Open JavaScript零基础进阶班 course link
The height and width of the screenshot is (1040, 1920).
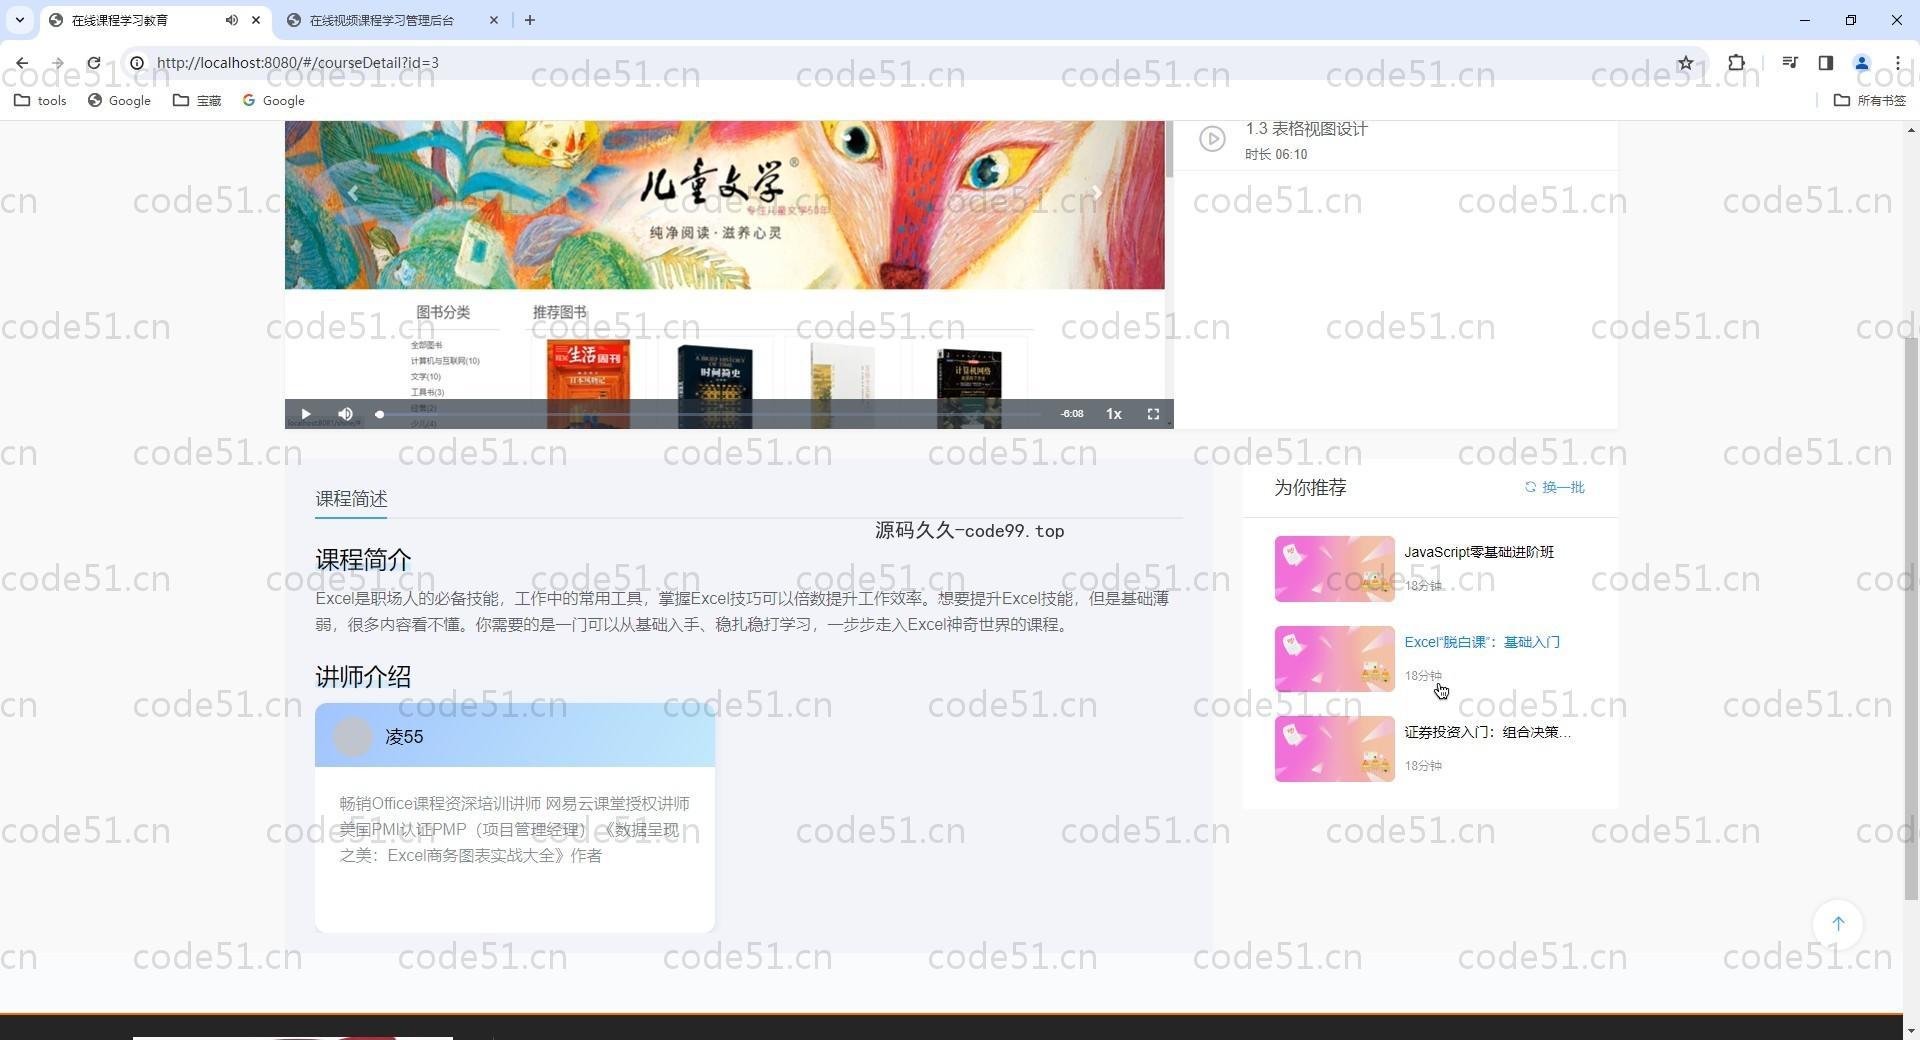point(1479,552)
